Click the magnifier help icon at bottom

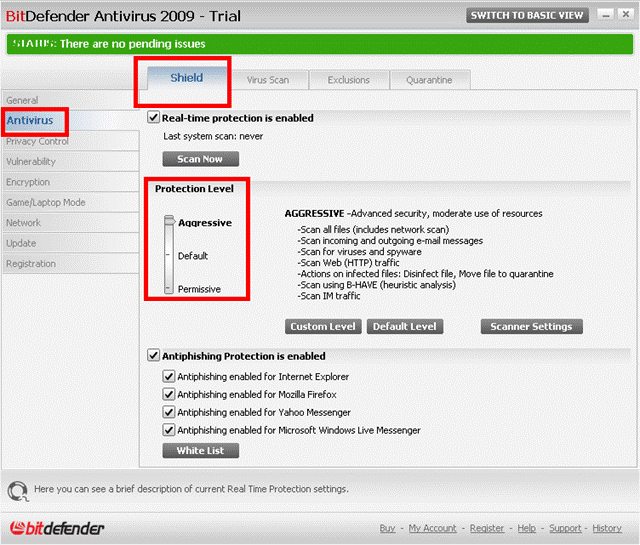click(x=17, y=490)
